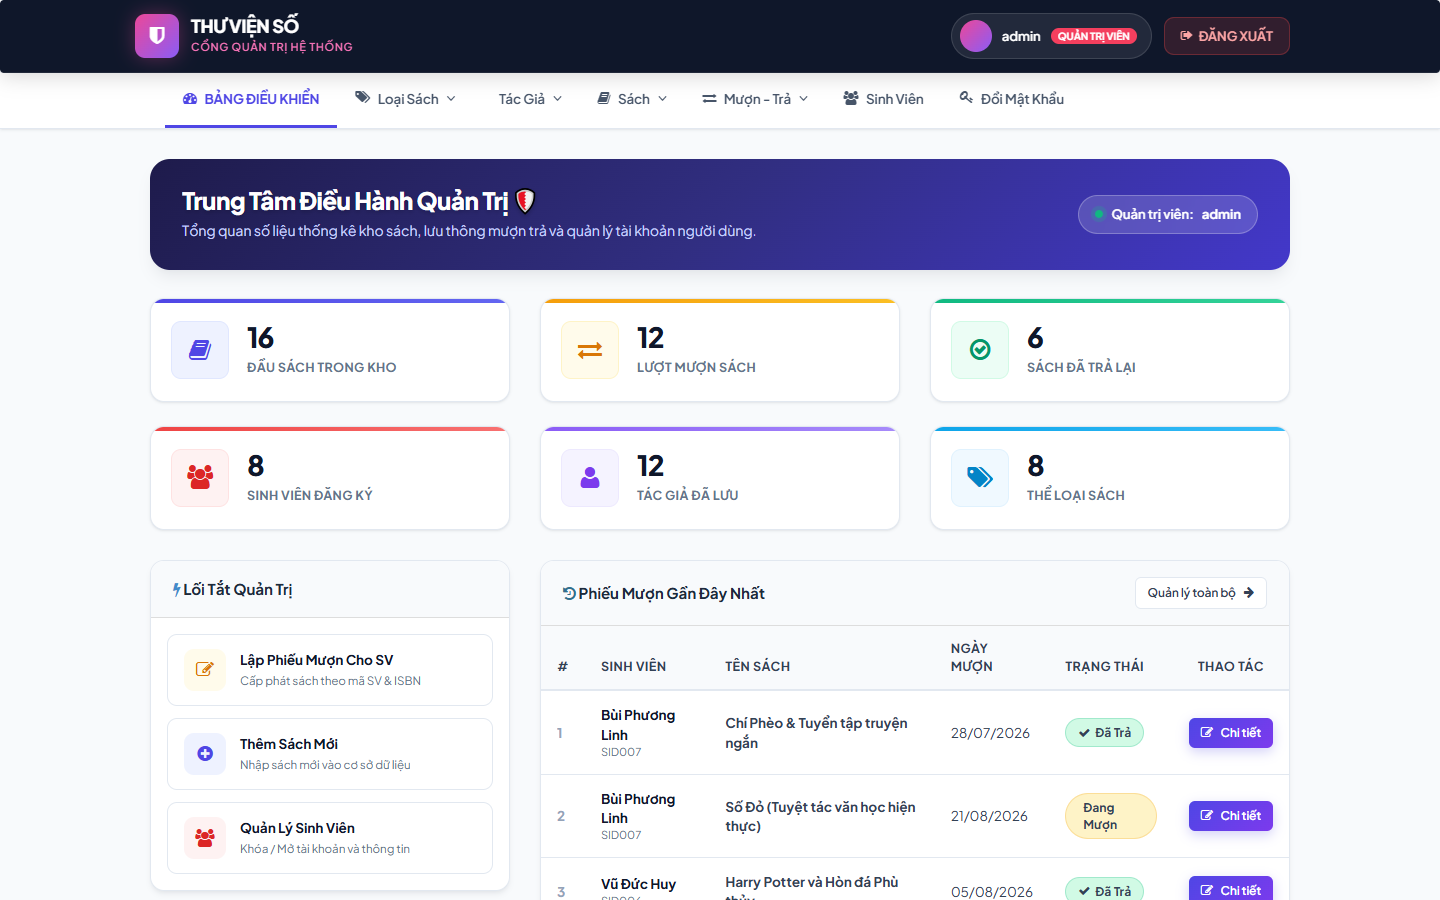The width and height of the screenshot is (1440, 900).
Task: Click the book title Số Đỏ (Tuyệt tác văn học hiện thực)
Action: coord(820,816)
